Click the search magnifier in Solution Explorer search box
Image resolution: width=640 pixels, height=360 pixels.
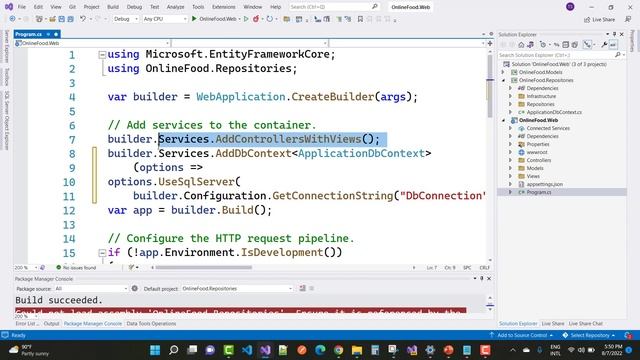pyautogui.click(x=618, y=55)
